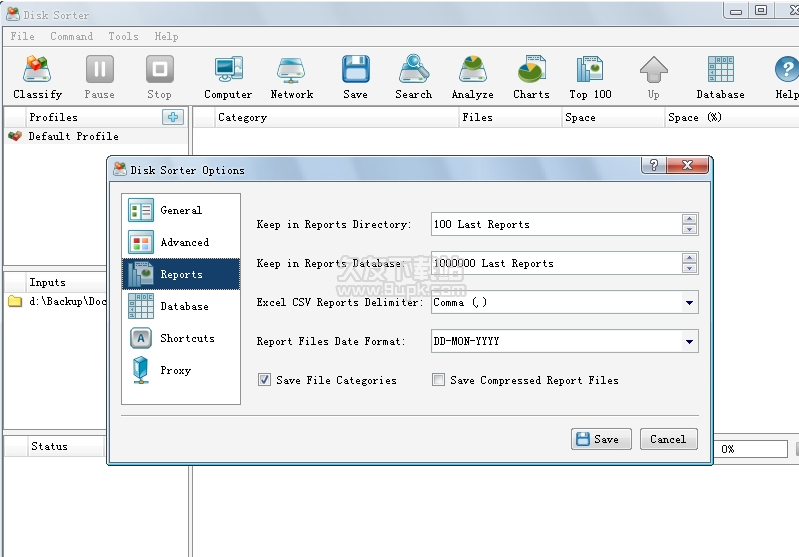Click the Classify toolbar icon

pyautogui.click(x=37, y=77)
